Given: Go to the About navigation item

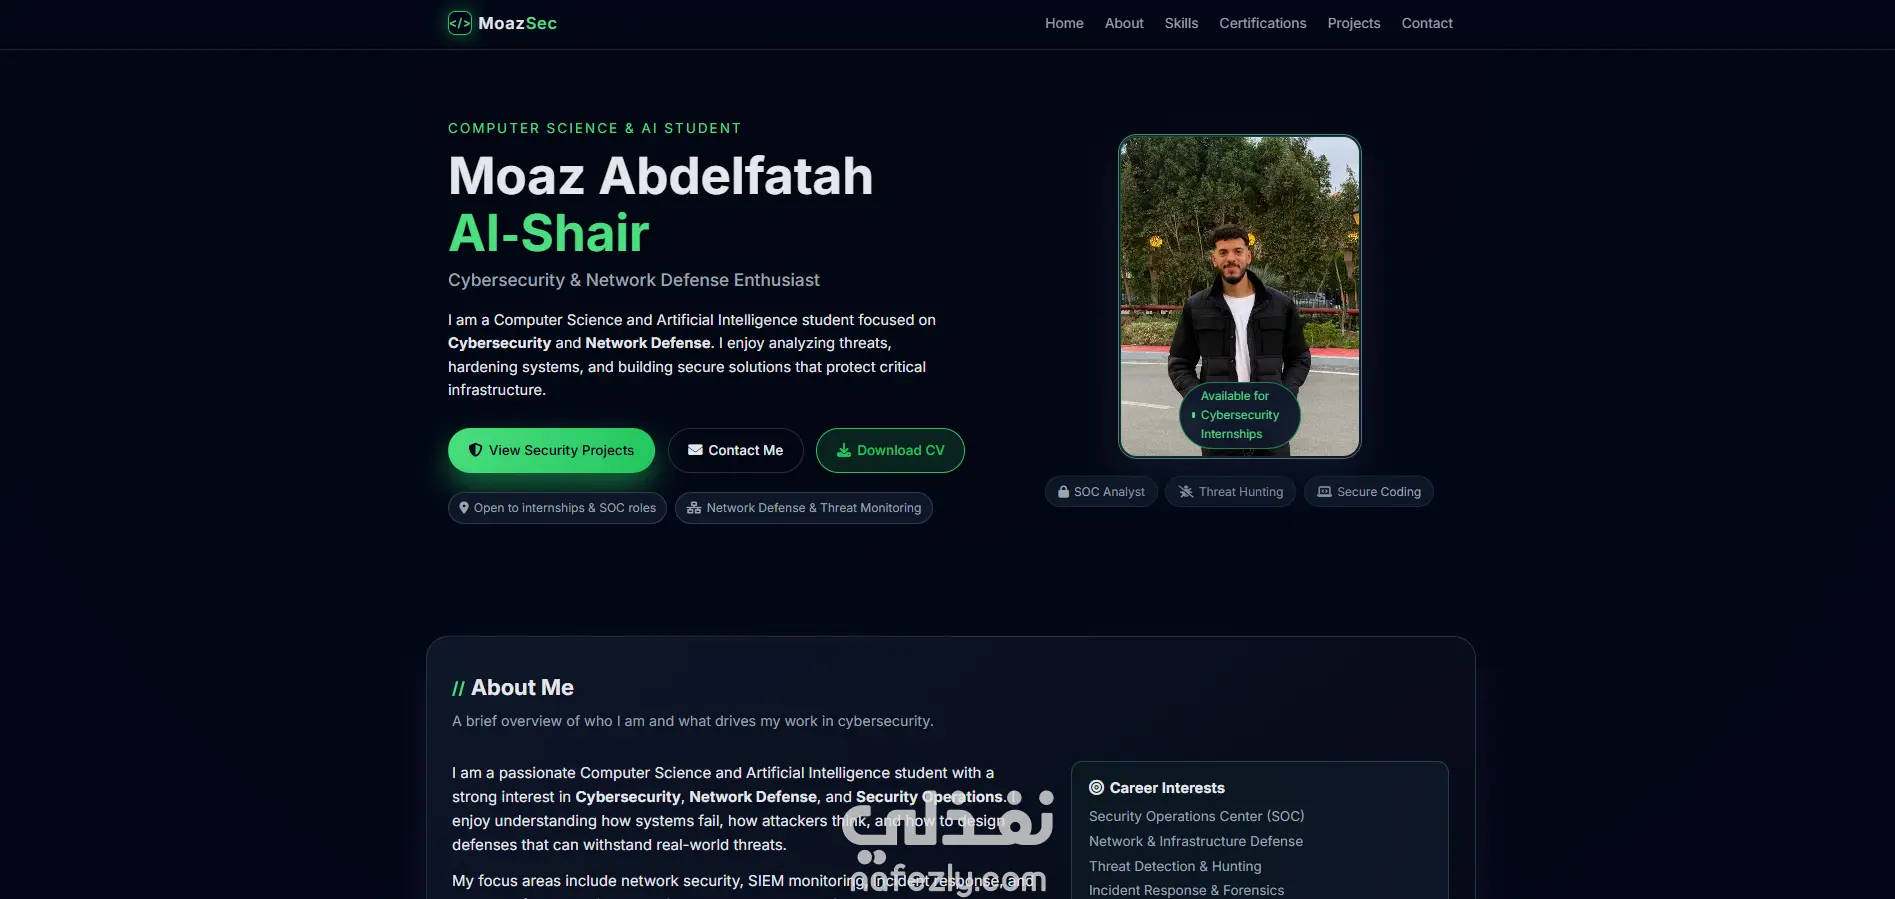Looking at the screenshot, I should [1124, 23].
